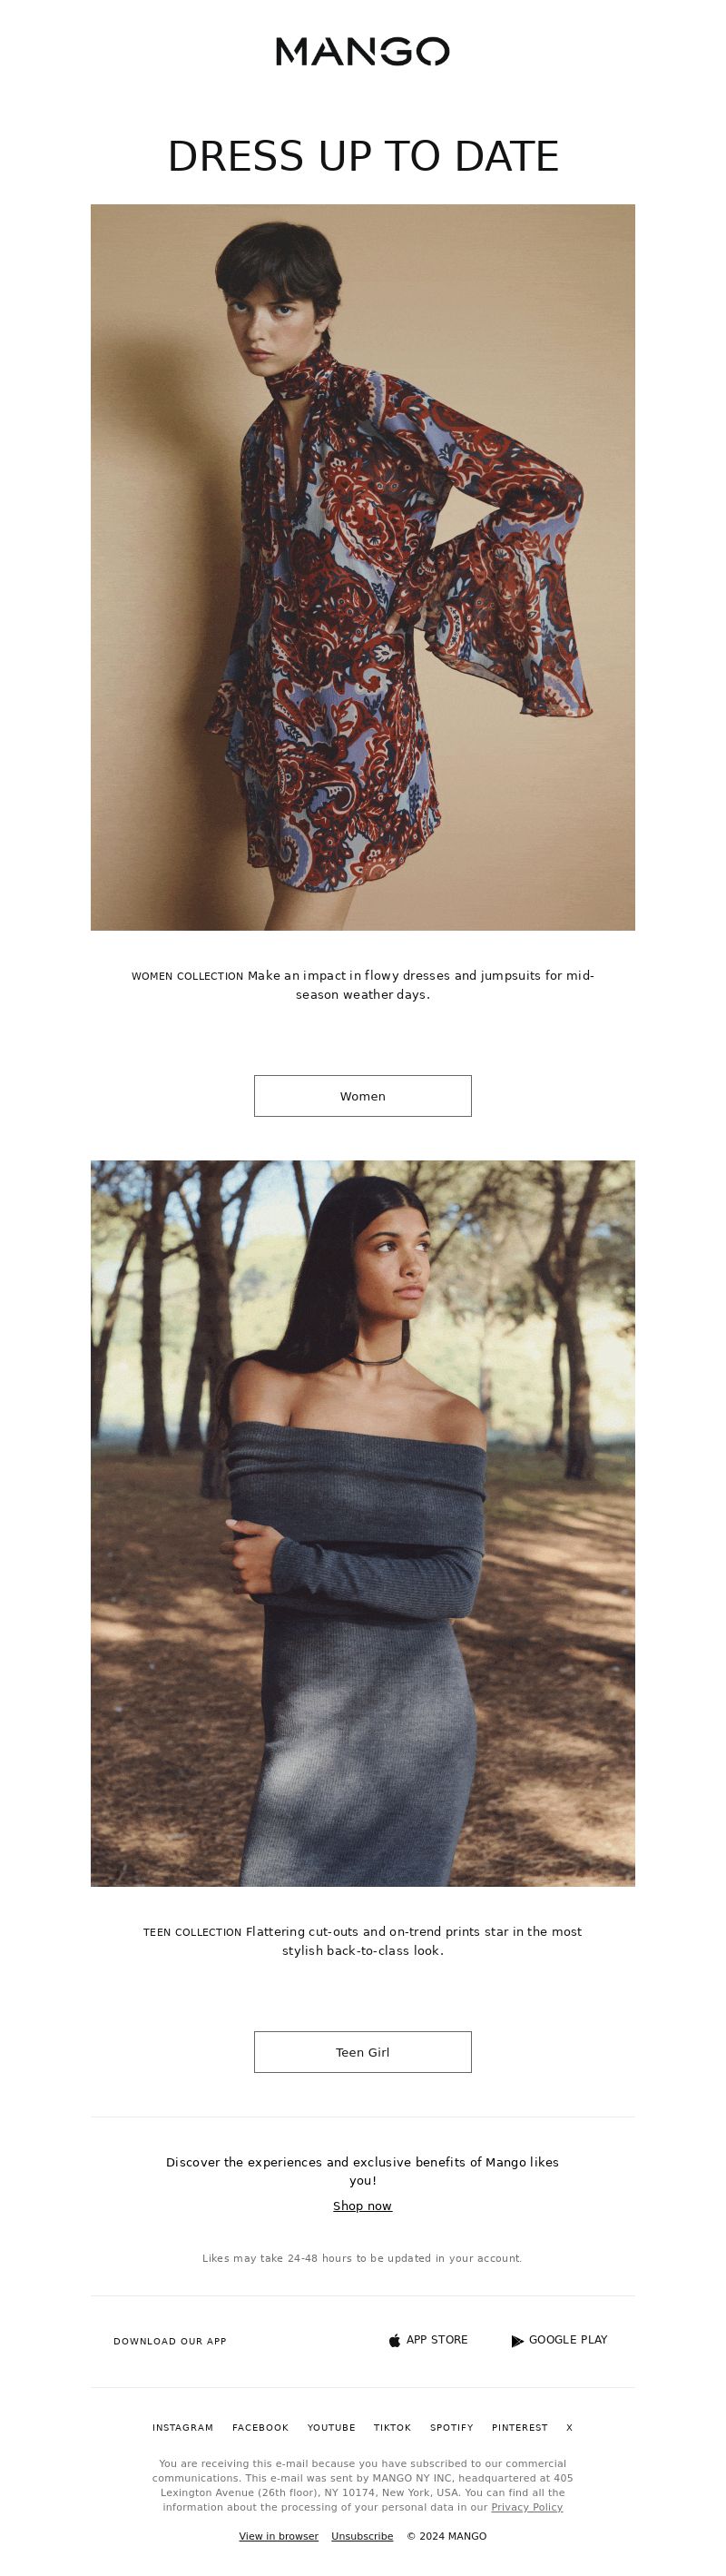Visit the FACEBOOK footer link

260,2427
